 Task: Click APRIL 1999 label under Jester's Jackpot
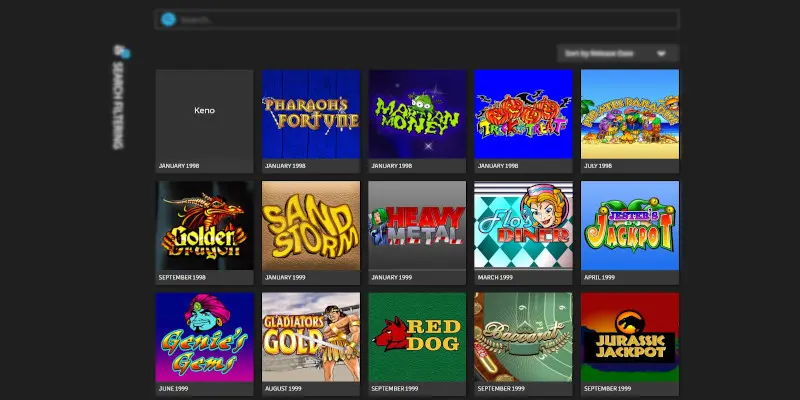(599, 278)
